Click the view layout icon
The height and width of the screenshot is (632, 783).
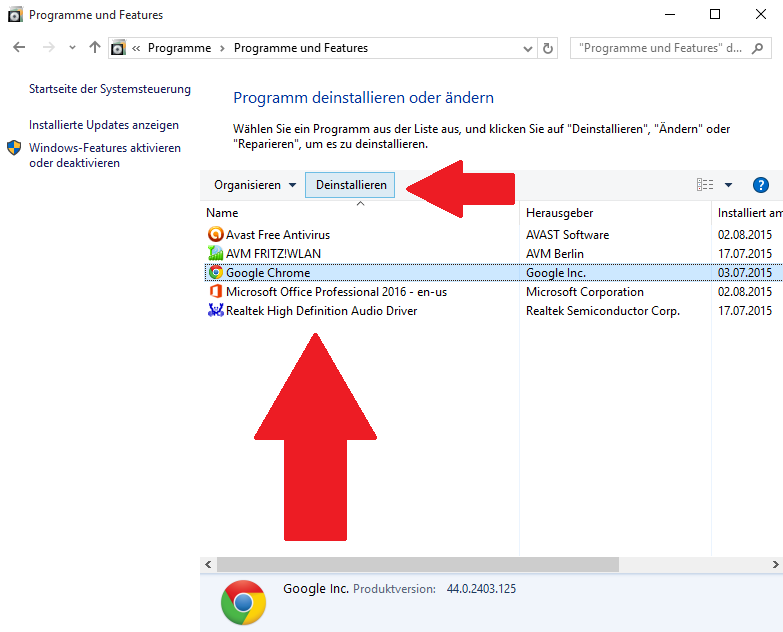(705, 185)
